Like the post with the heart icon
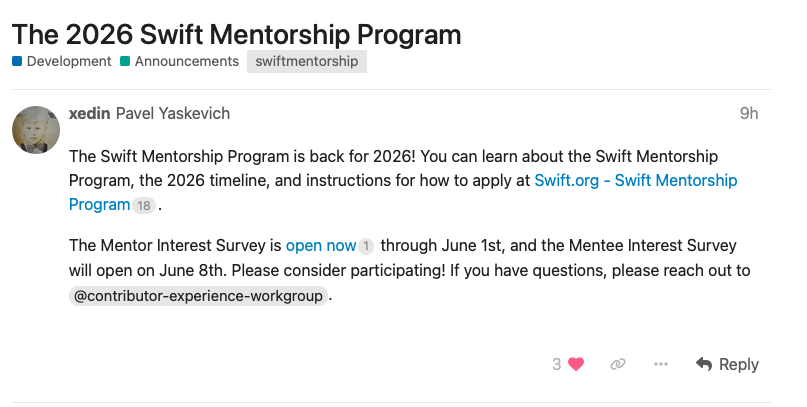Image resolution: width=807 pixels, height=407 pixels. [576, 364]
